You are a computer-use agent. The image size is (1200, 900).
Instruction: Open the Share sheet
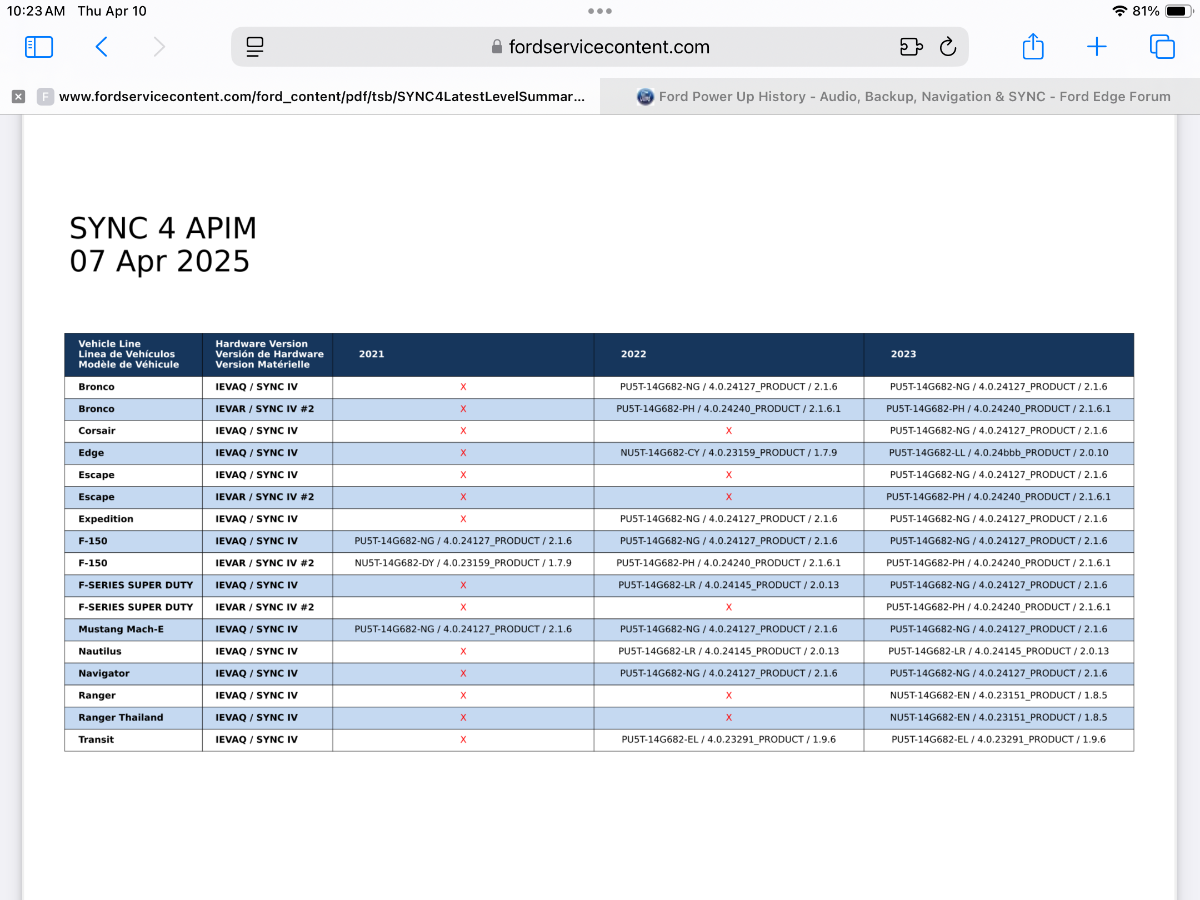coord(1033,46)
